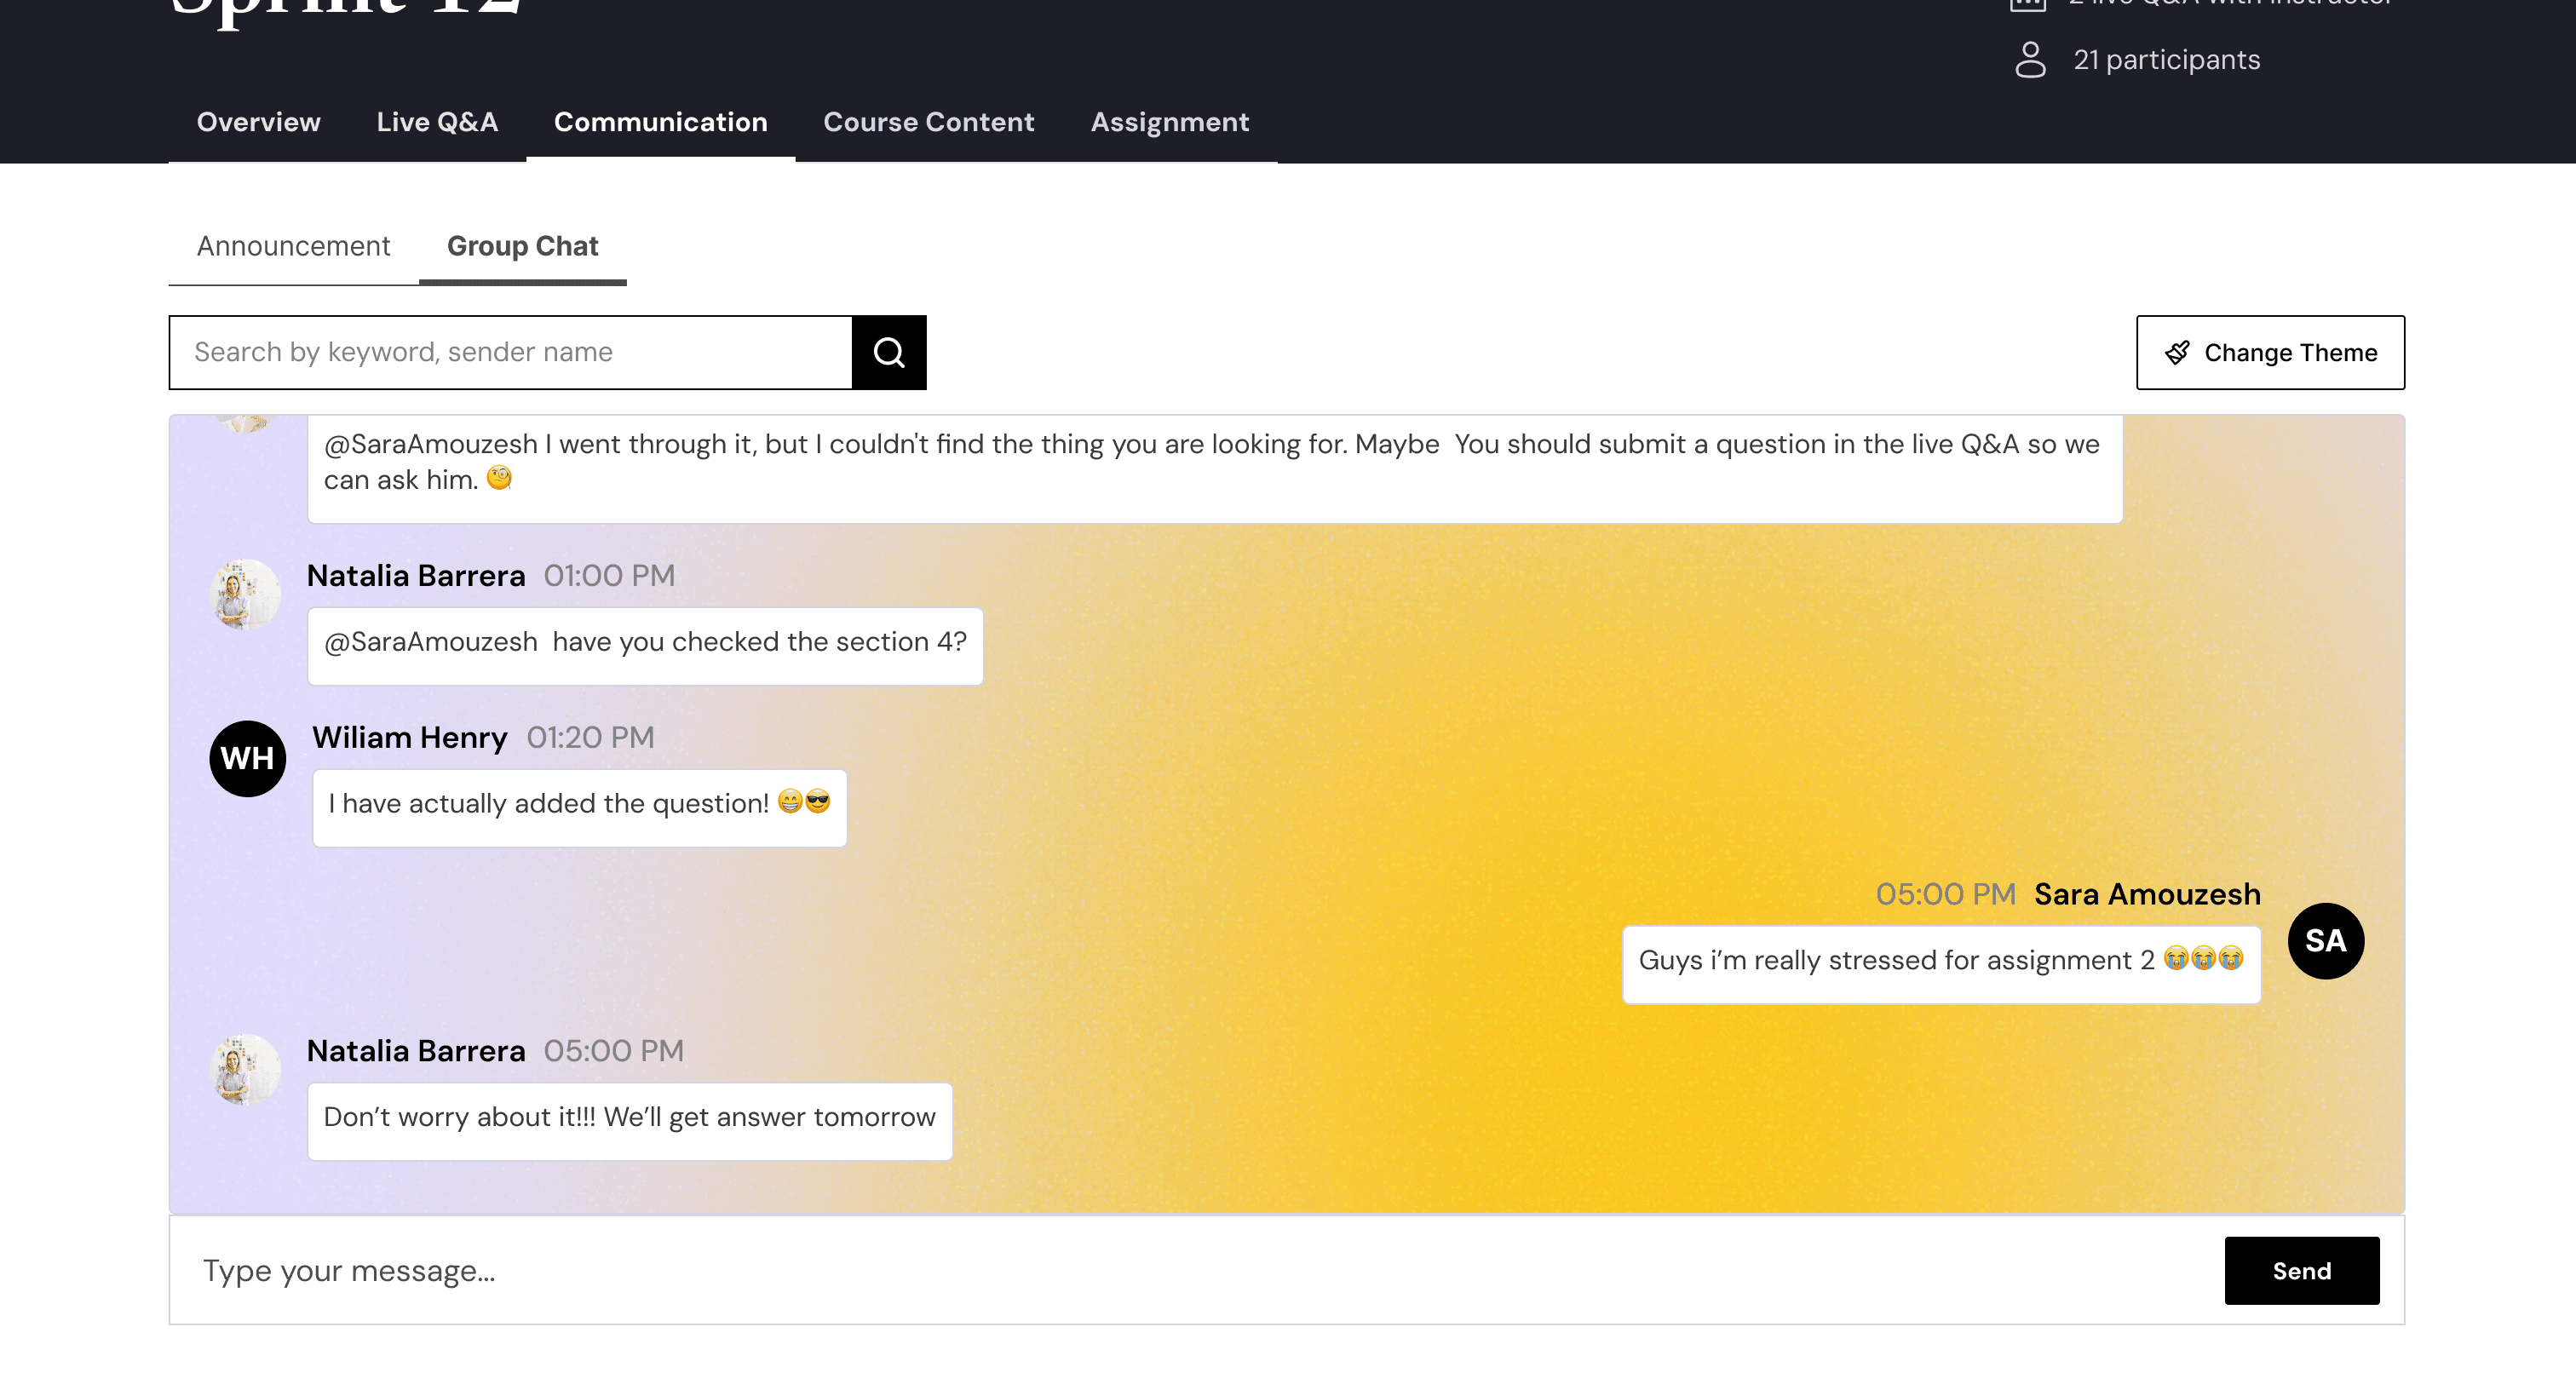Focus the keyword search input field
The width and height of the screenshot is (2576, 1373).
click(x=510, y=352)
